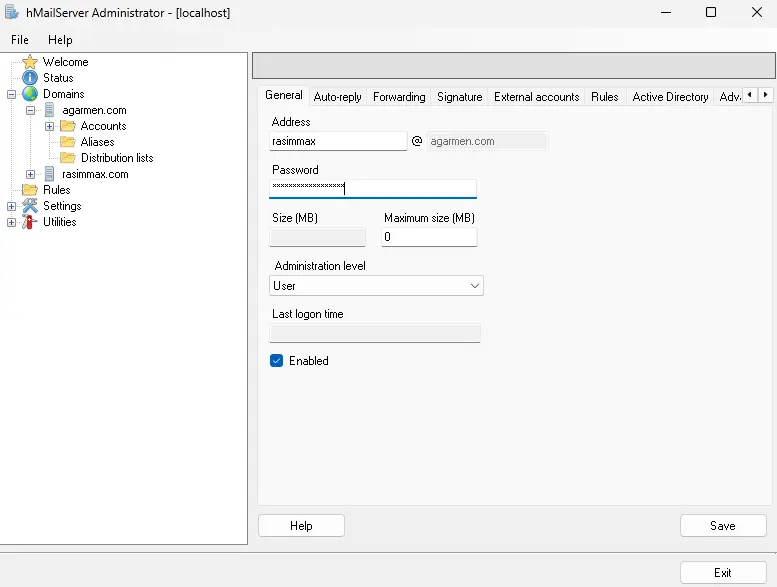Switch to the Signature tab
Image resolution: width=777 pixels, height=587 pixels.
pos(459,97)
